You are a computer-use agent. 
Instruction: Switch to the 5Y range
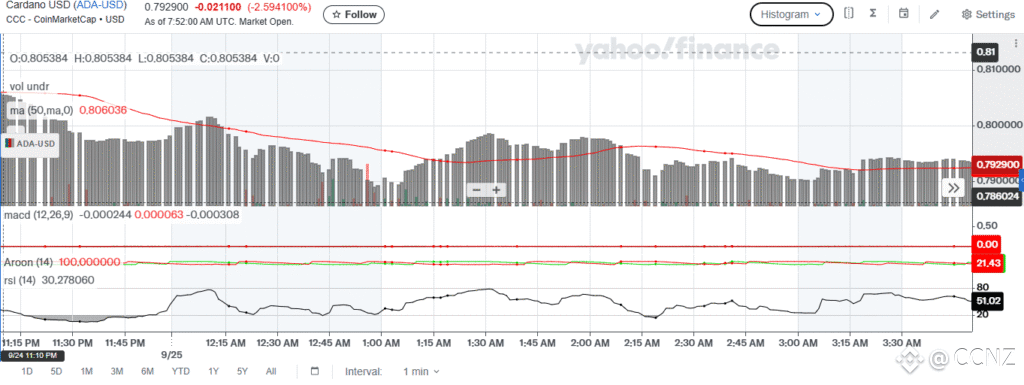[242, 371]
